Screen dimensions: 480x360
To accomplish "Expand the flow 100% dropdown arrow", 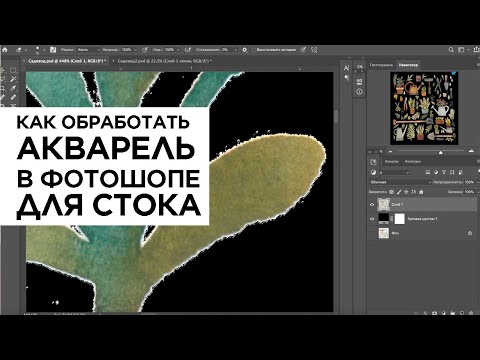I will tap(178, 50).
